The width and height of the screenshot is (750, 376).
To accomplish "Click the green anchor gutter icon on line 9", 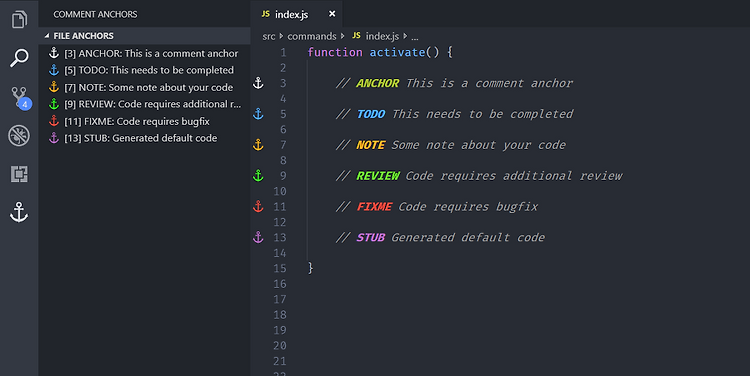I will pyautogui.click(x=258, y=176).
